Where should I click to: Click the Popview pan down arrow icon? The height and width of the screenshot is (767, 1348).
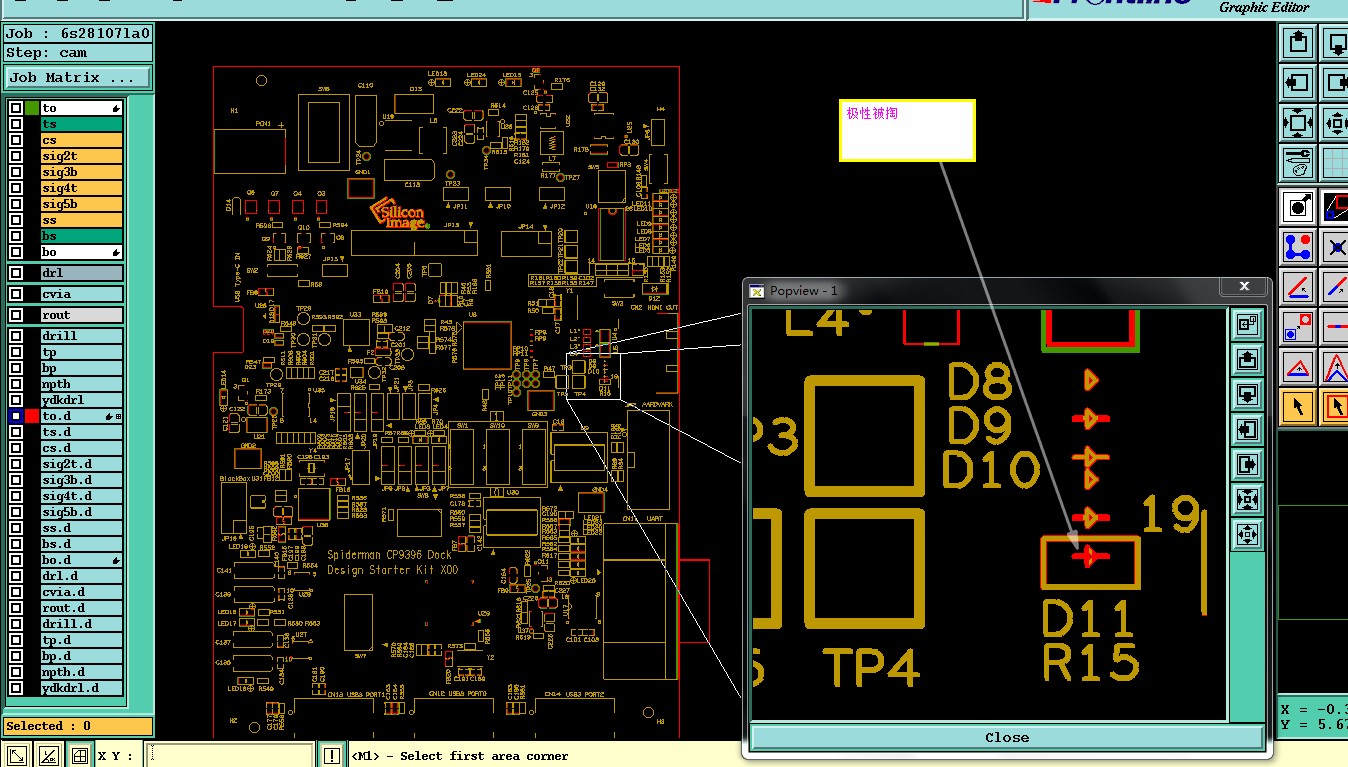tap(1247, 394)
